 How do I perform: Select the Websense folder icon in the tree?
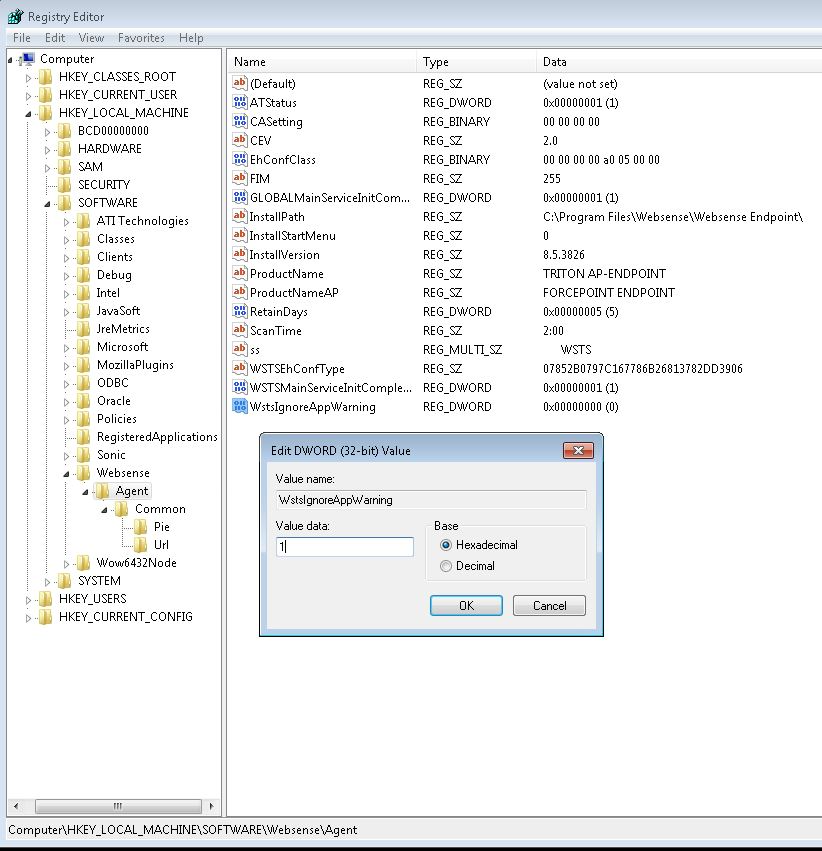(85, 472)
